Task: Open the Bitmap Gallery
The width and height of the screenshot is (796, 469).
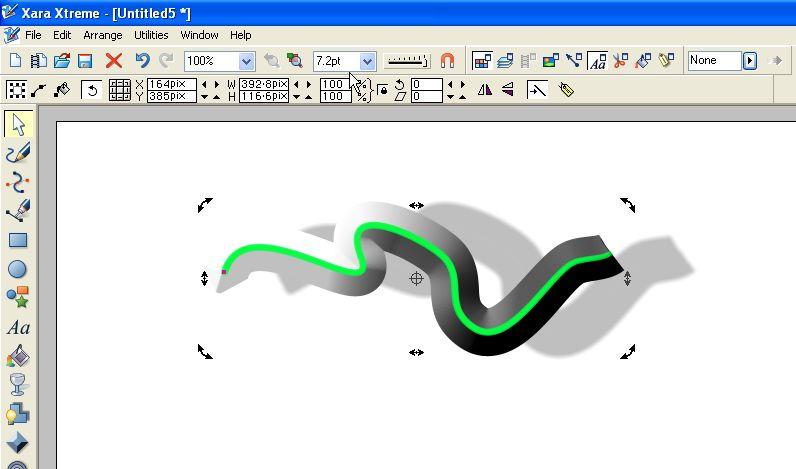Action: tap(551, 61)
